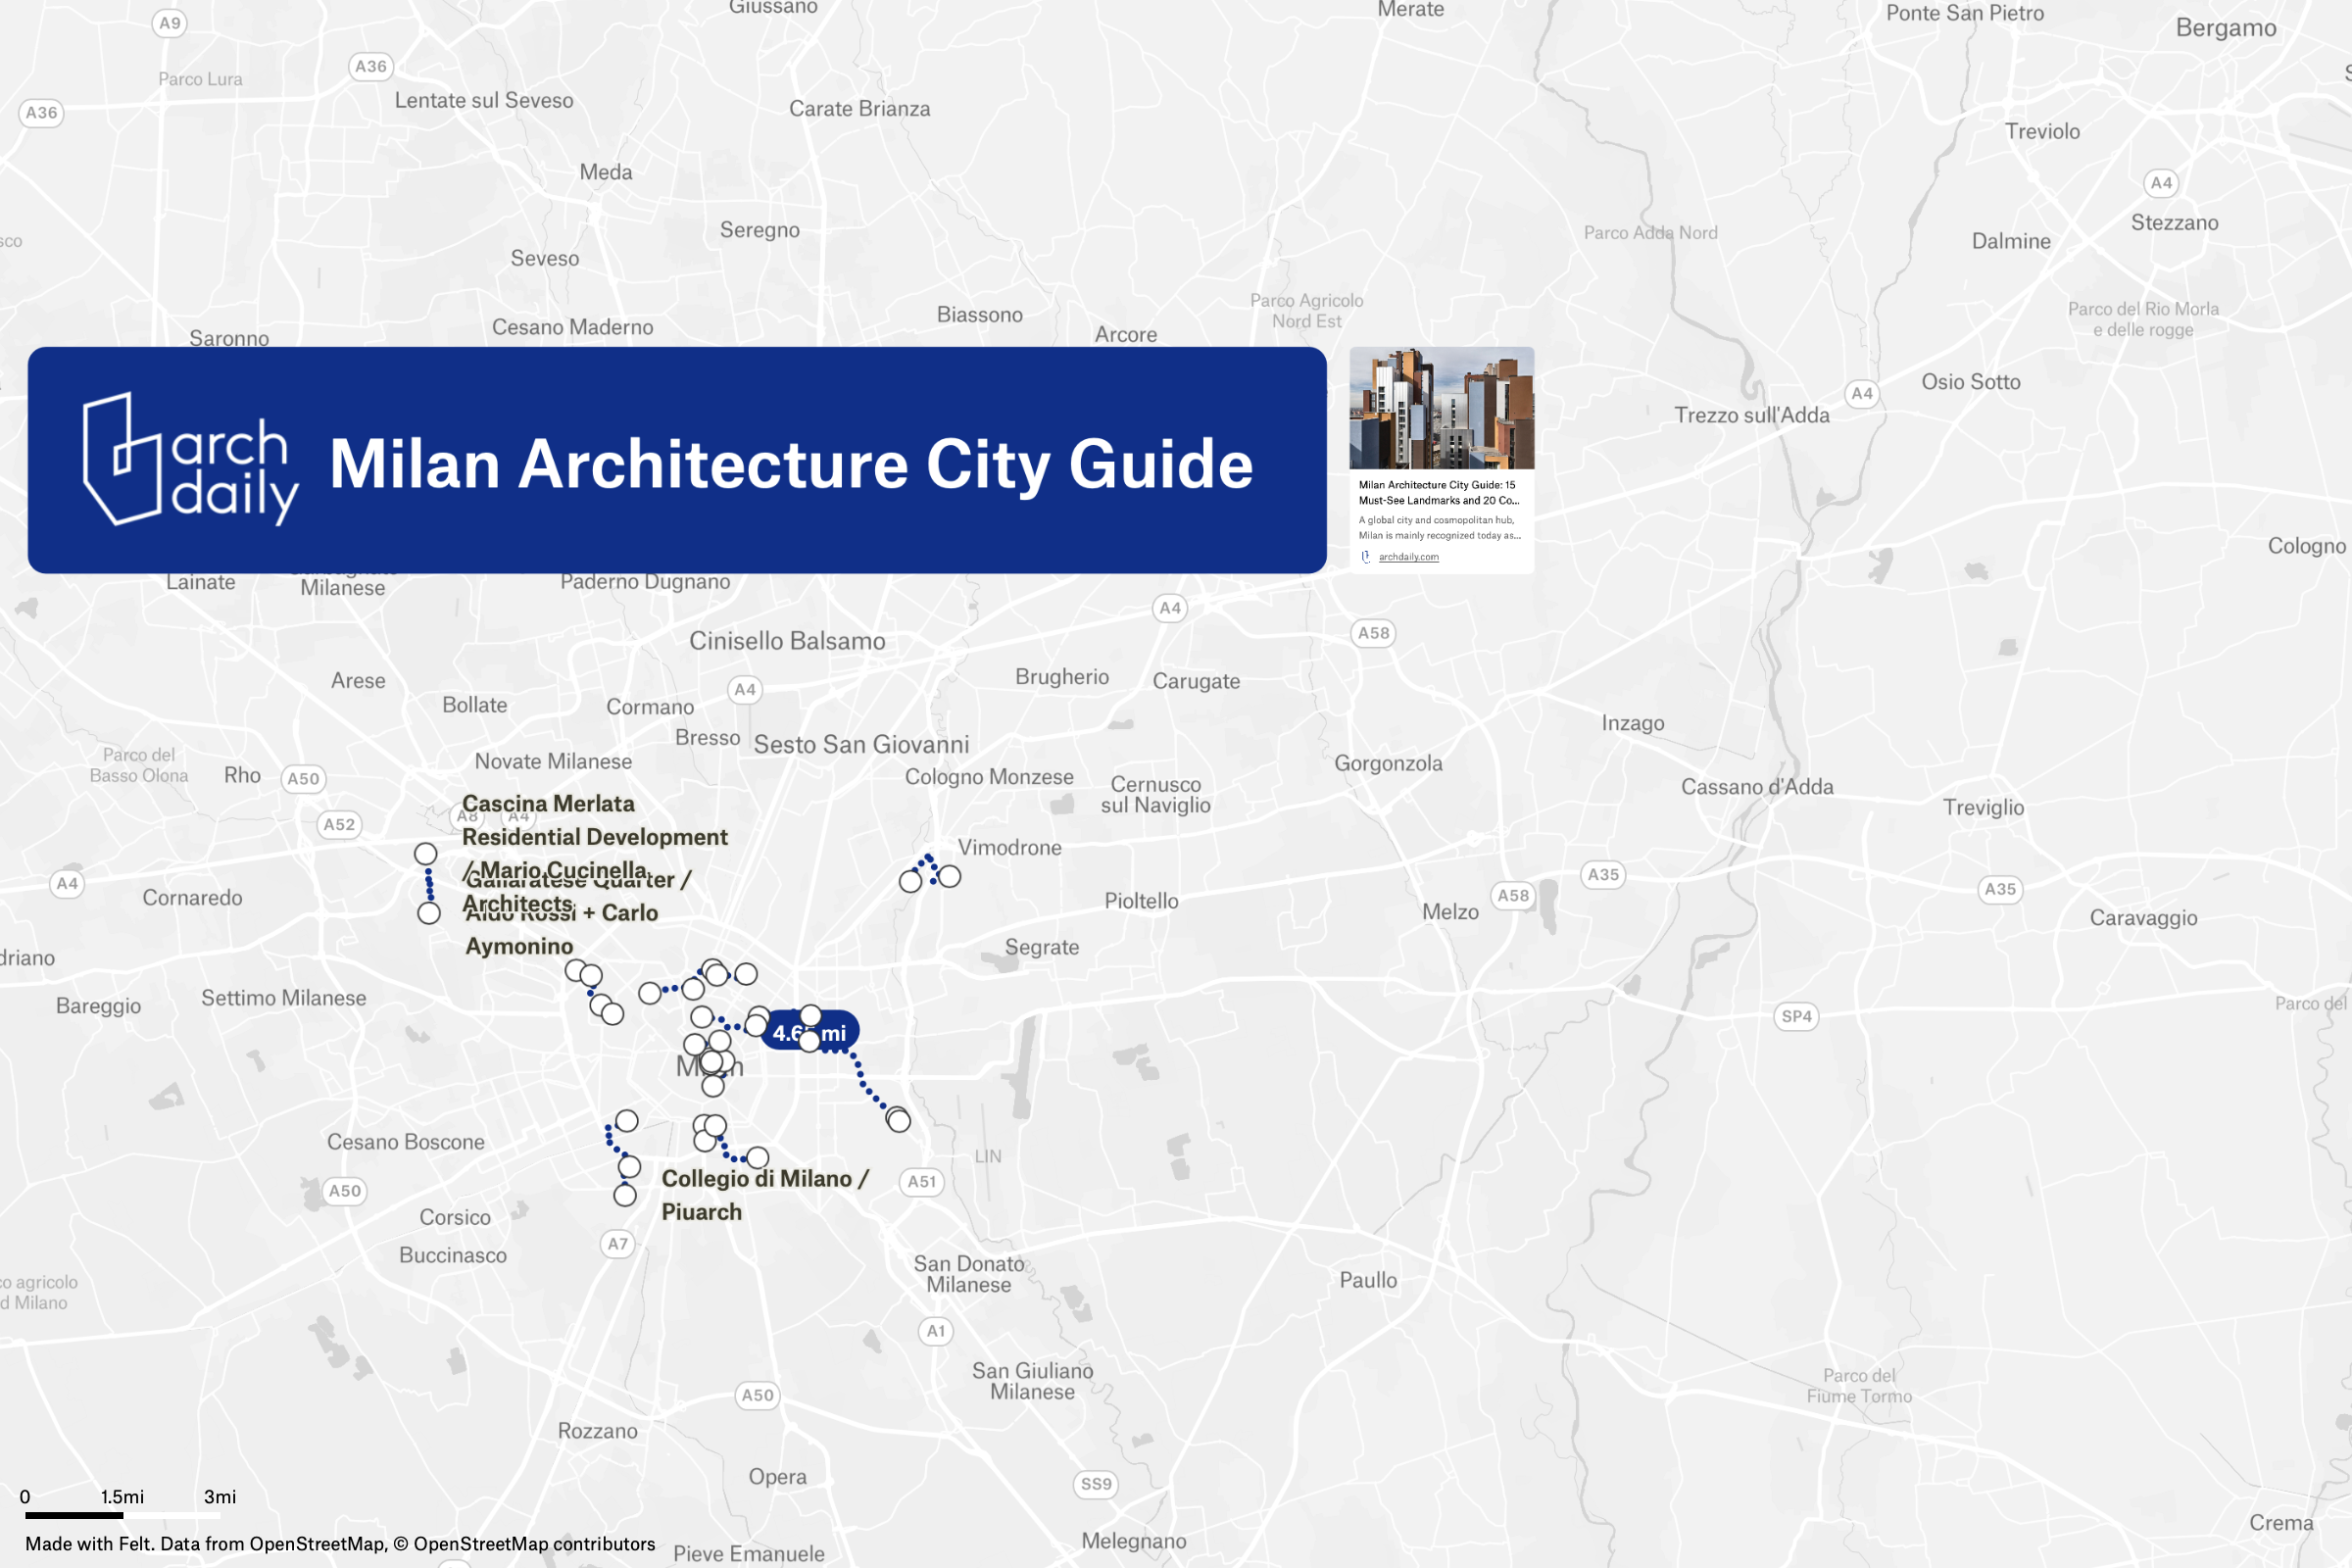The height and width of the screenshot is (1568, 2352).
Task: Click the 'Treviglio' town label
Action: coord(1983,807)
